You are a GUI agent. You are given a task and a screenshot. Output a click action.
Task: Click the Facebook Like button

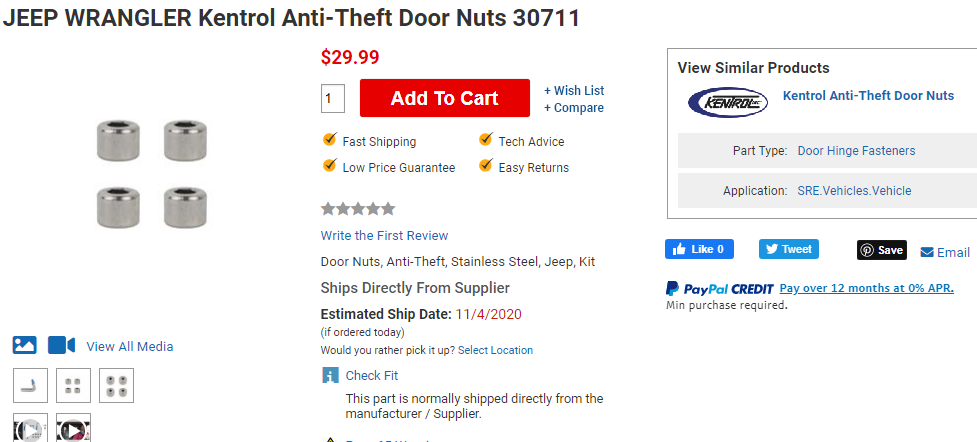coord(700,249)
